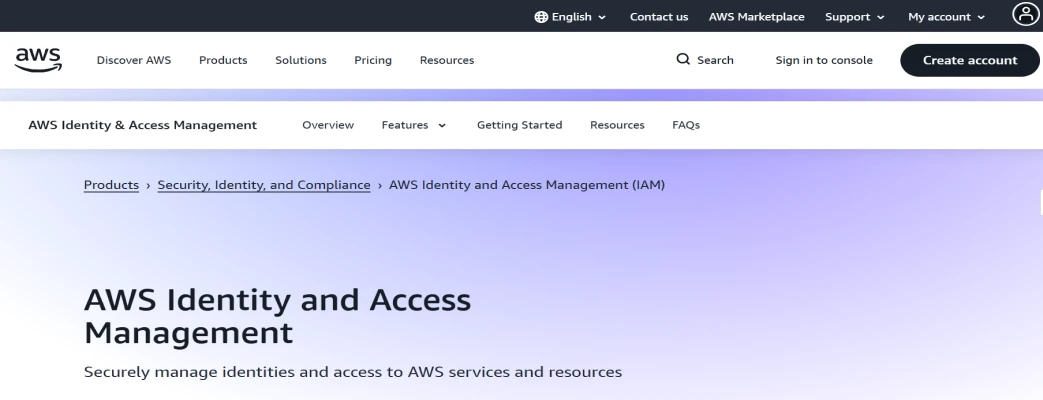1043x400 pixels.
Task: Open the Pricing menu
Action: 372,60
